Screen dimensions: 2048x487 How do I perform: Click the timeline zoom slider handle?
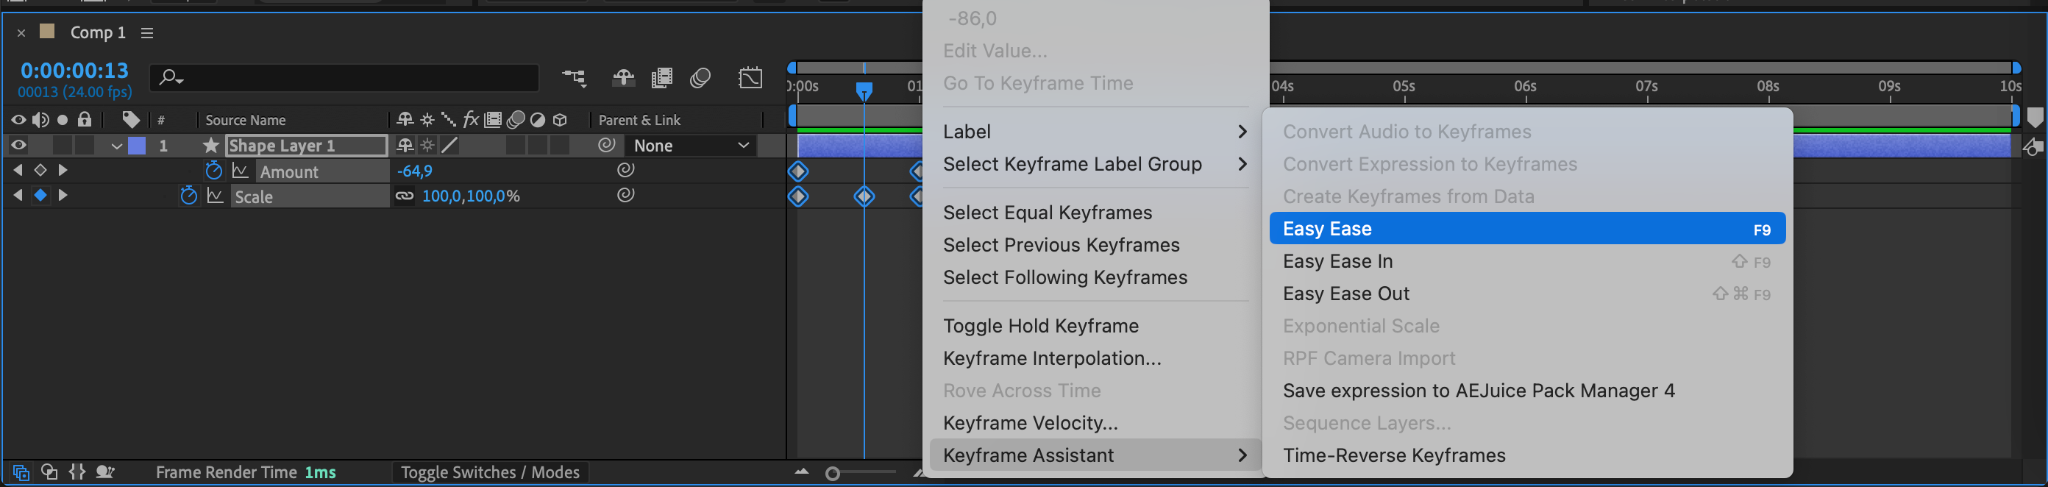[832, 473]
